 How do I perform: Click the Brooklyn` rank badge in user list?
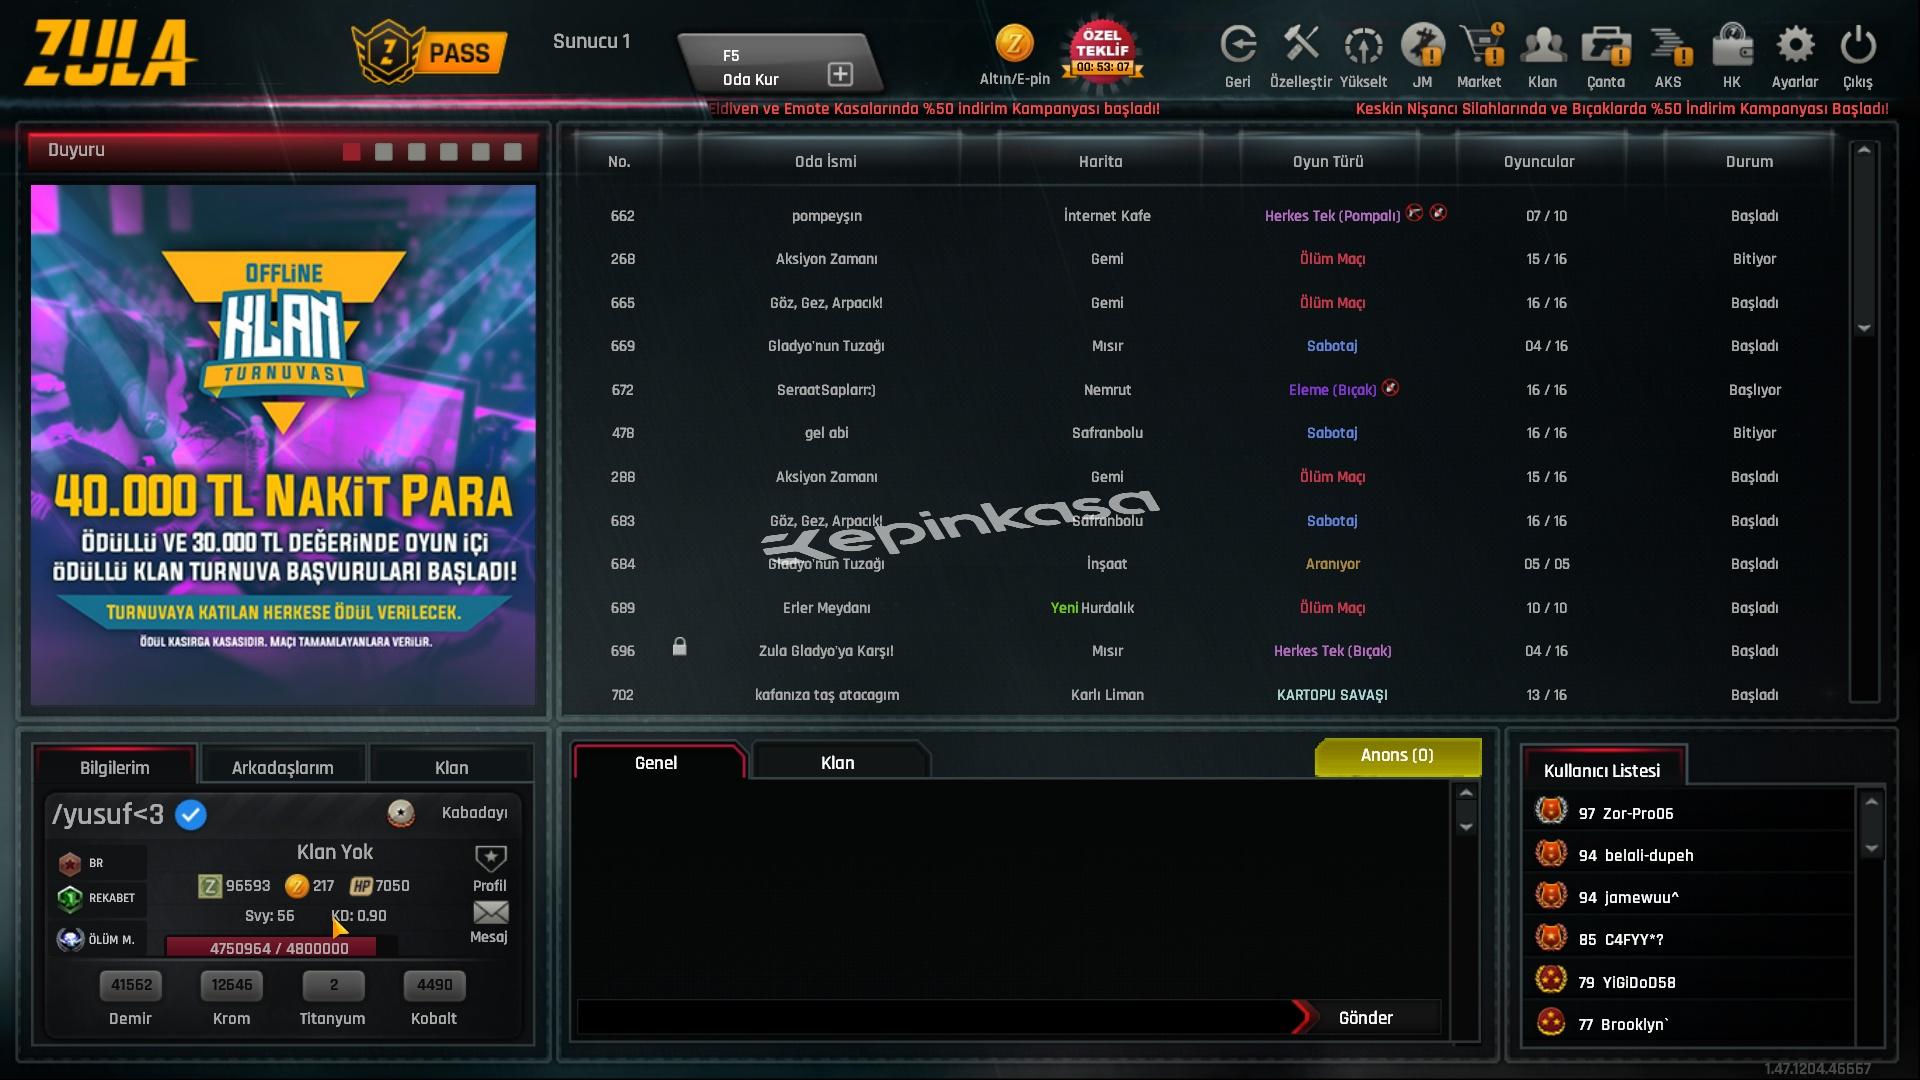[x=1551, y=1022]
